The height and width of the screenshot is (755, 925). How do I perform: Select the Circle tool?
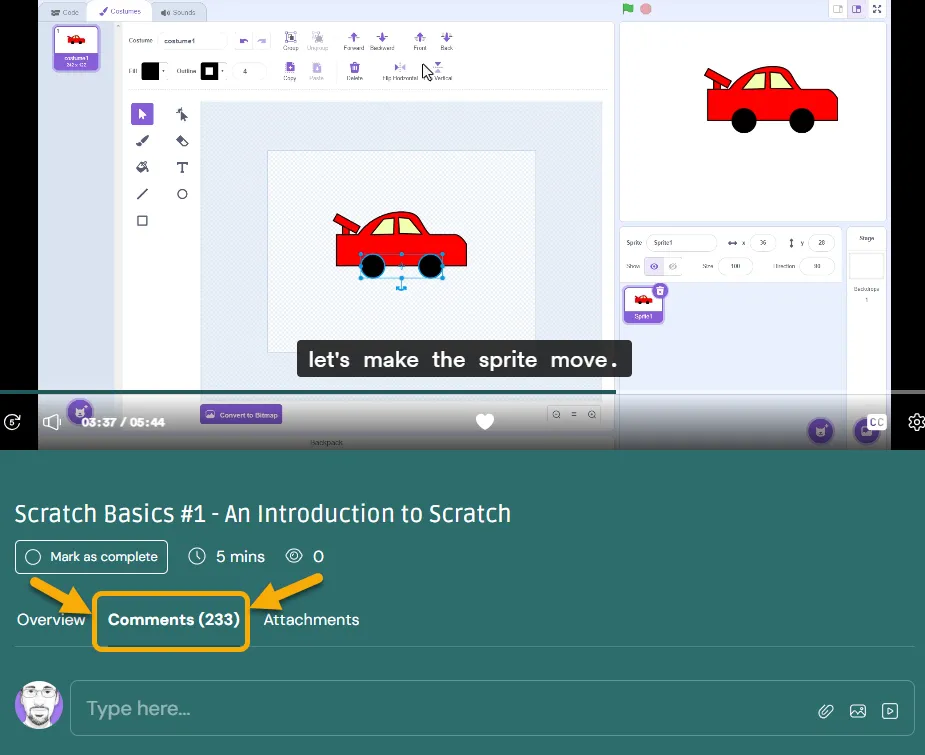pos(182,194)
